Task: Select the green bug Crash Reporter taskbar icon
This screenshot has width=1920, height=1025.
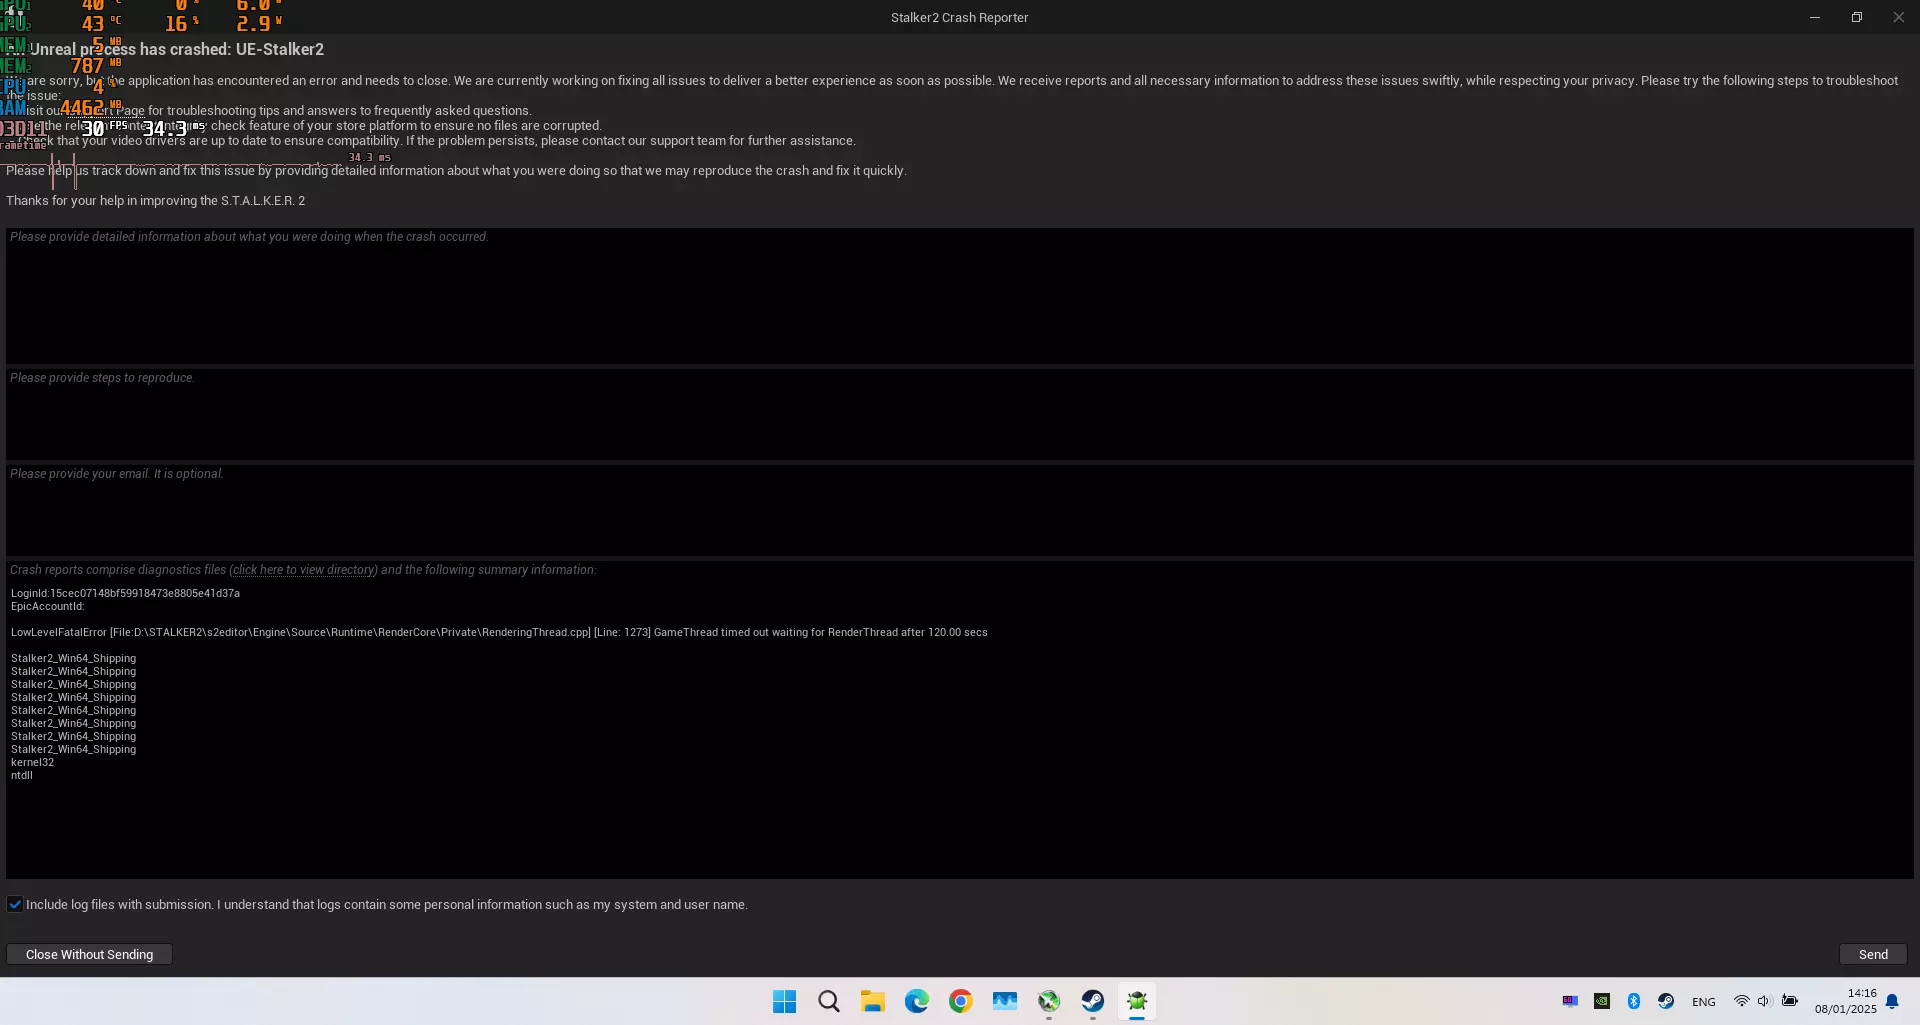Action: 1137,1001
